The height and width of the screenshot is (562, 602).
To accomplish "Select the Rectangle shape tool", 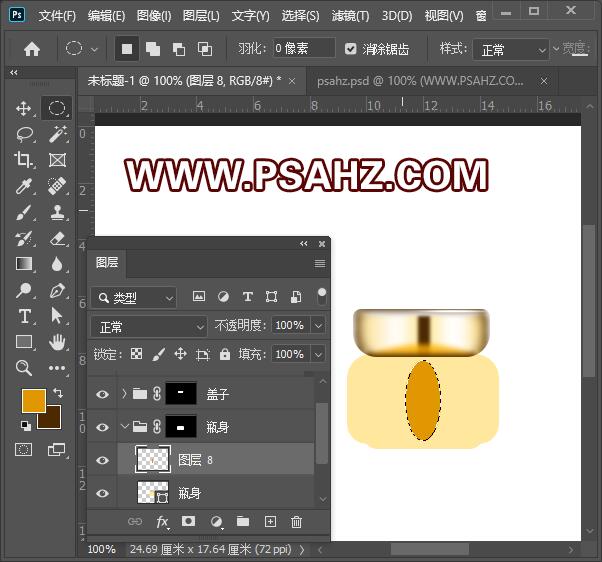I will point(24,342).
